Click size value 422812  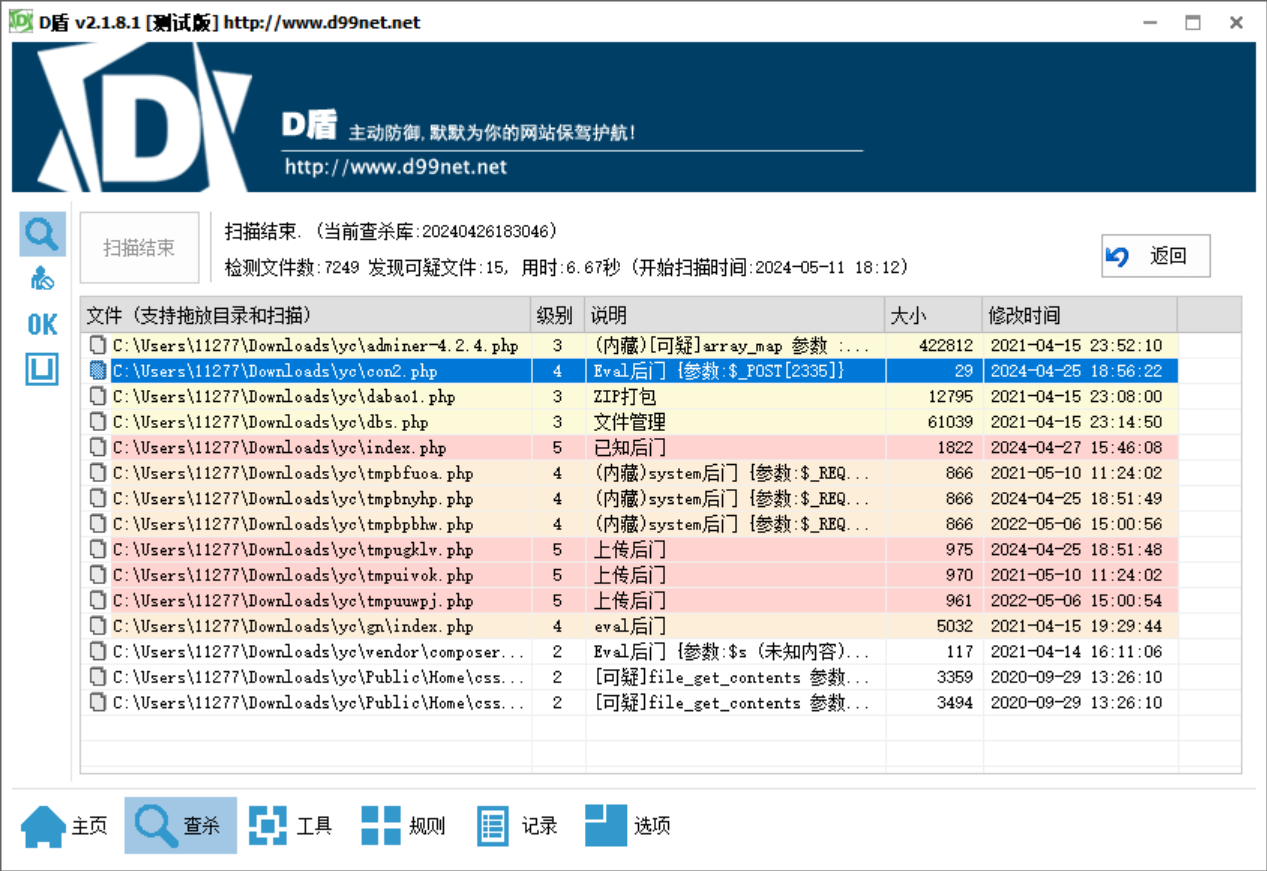tap(945, 346)
